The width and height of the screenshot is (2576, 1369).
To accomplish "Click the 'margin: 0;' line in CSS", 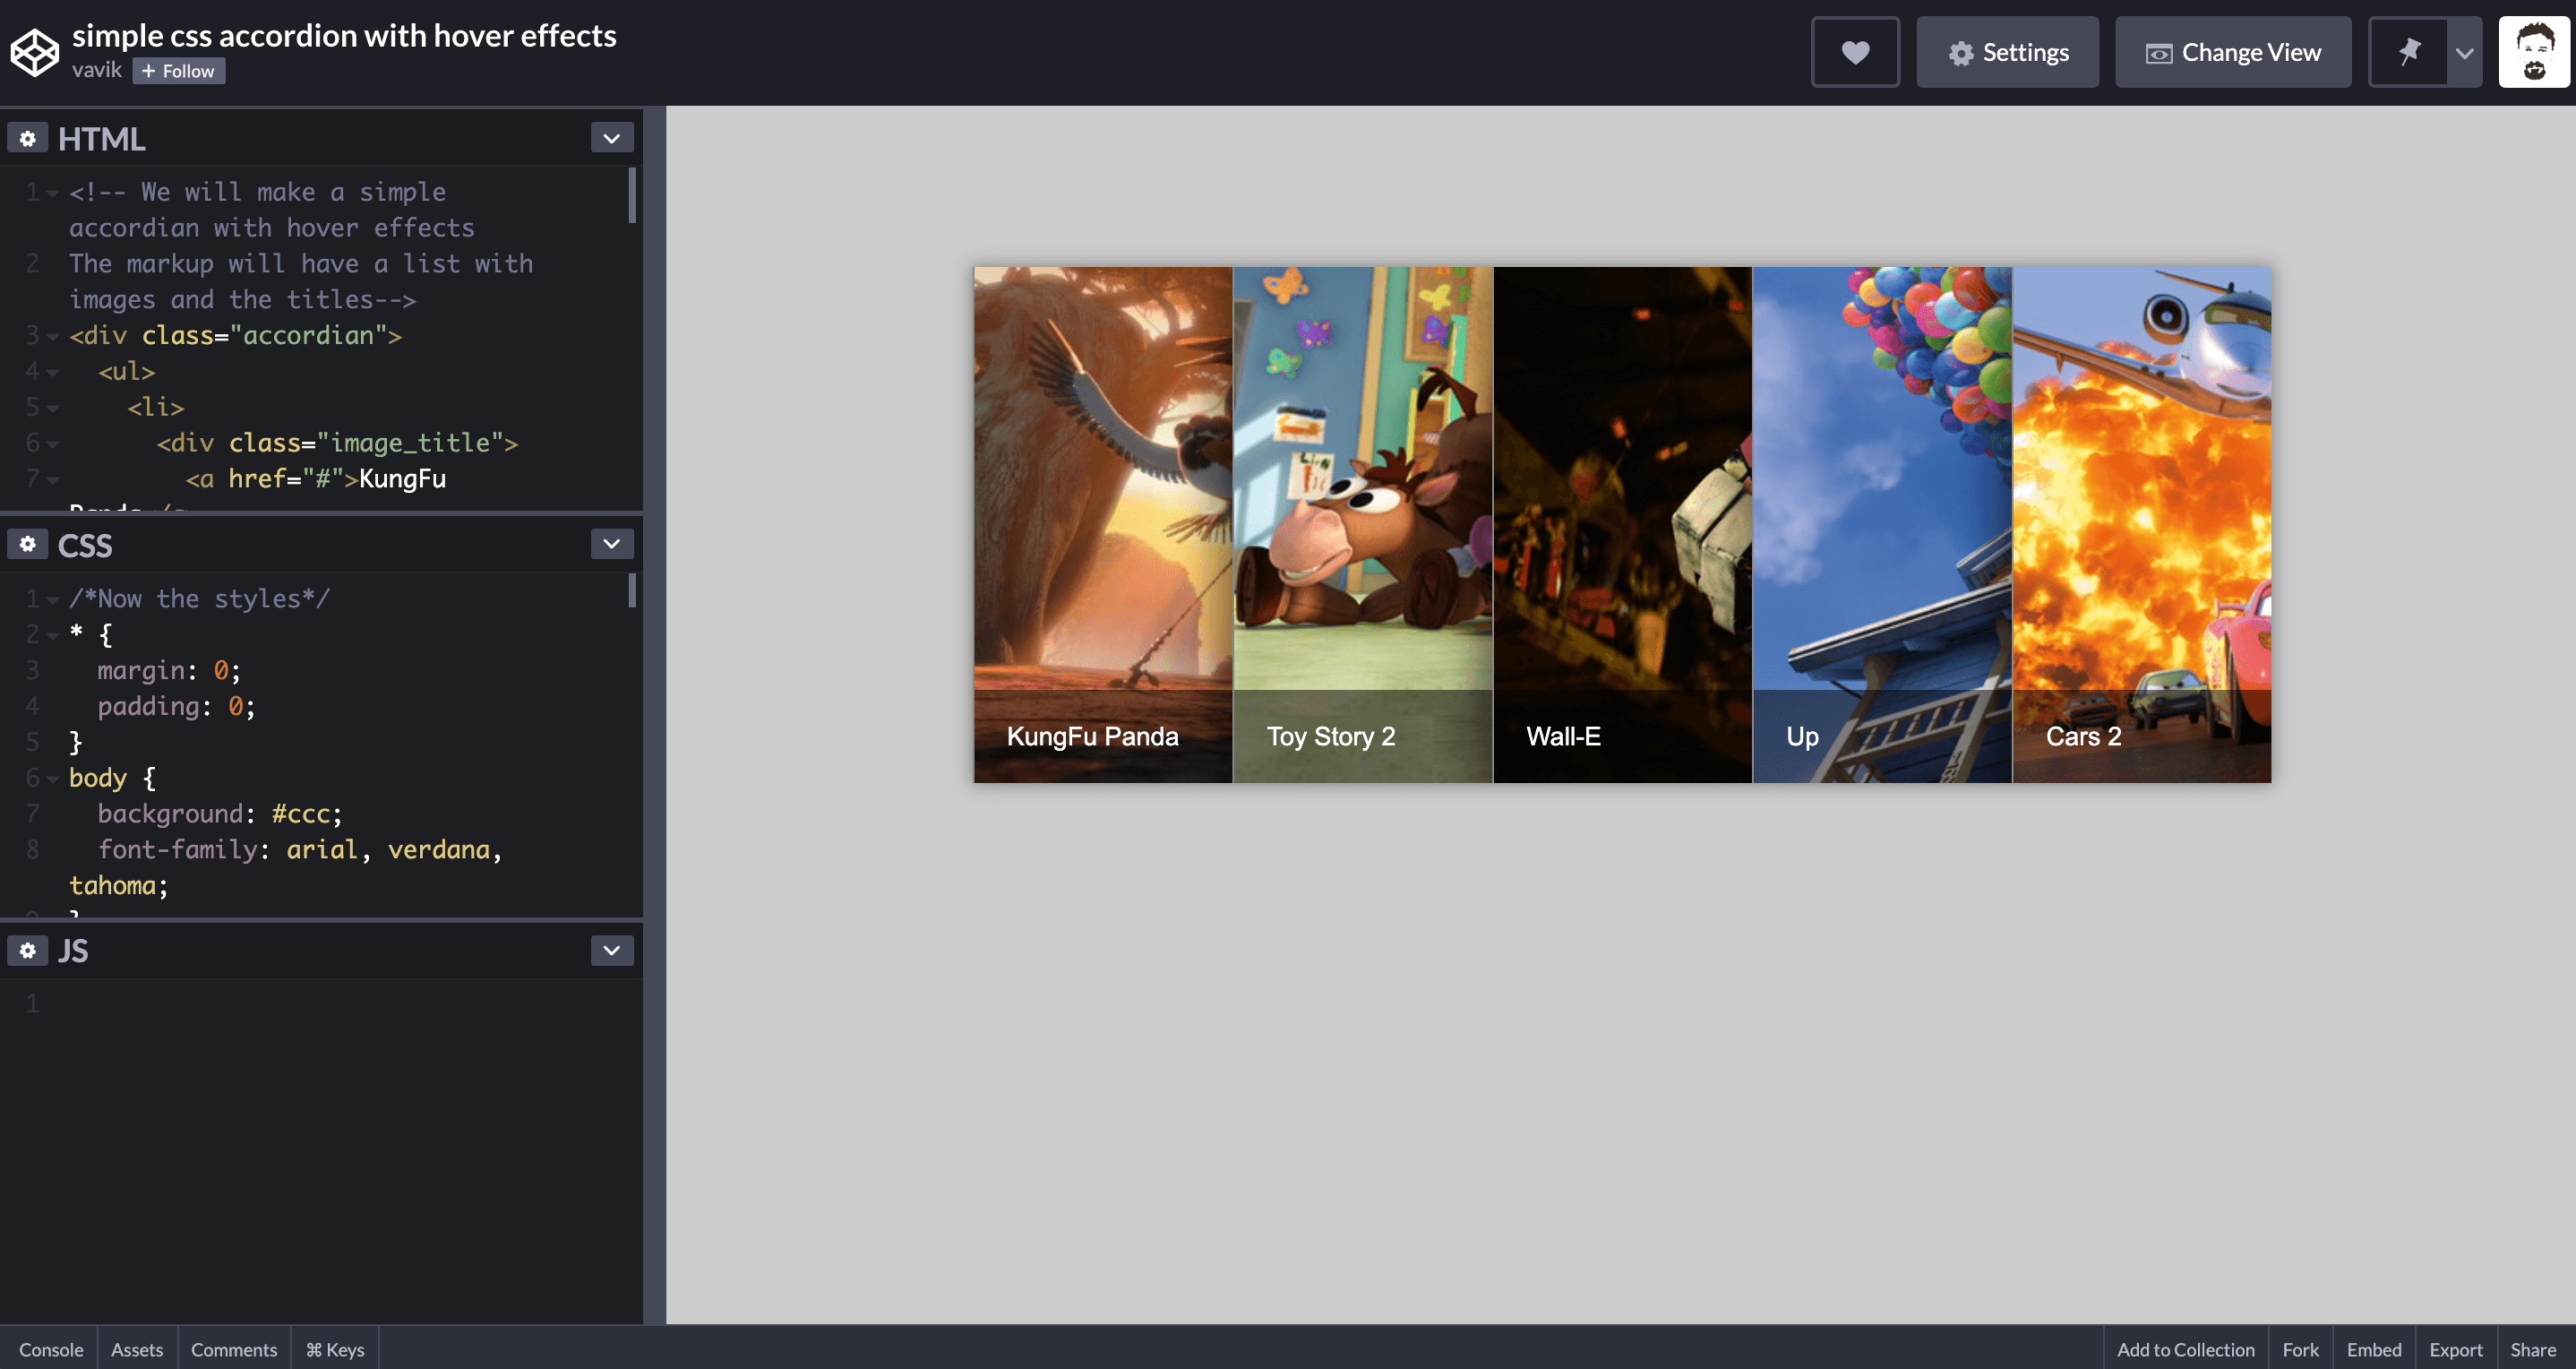I will [x=169, y=671].
